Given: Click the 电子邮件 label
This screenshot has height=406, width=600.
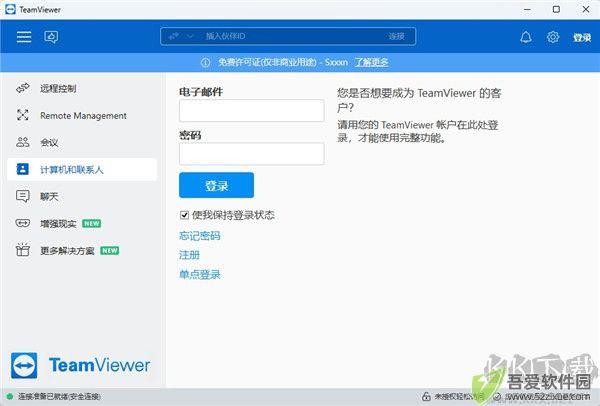Looking at the screenshot, I should (x=201, y=92).
